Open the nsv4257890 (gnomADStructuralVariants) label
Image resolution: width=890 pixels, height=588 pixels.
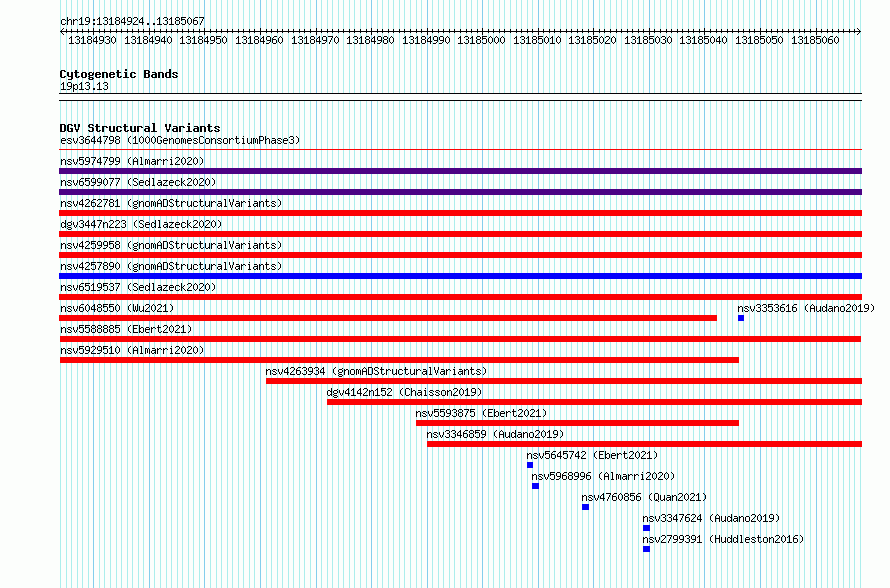[171, 266]
